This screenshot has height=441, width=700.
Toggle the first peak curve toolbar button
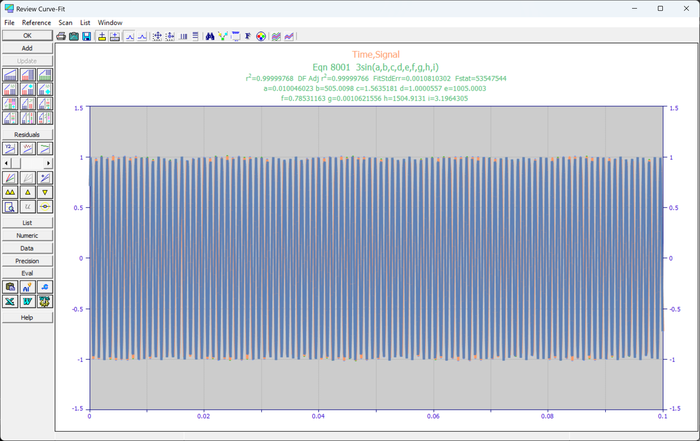coord(129,36)
